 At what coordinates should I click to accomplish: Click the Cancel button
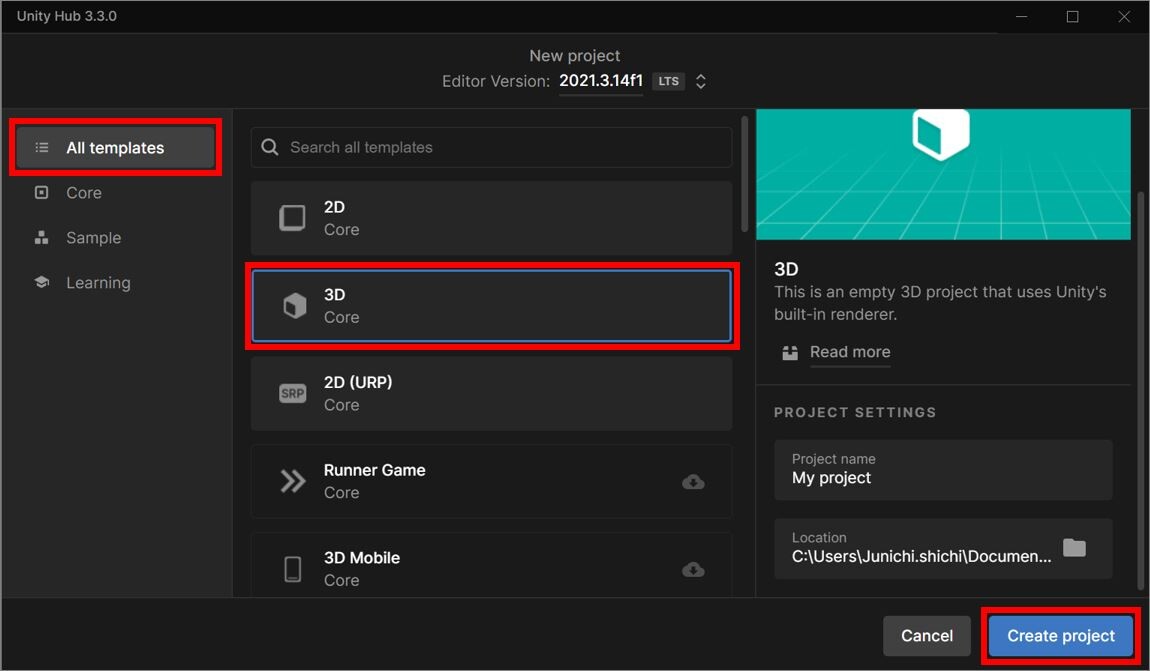click(927, 636)
